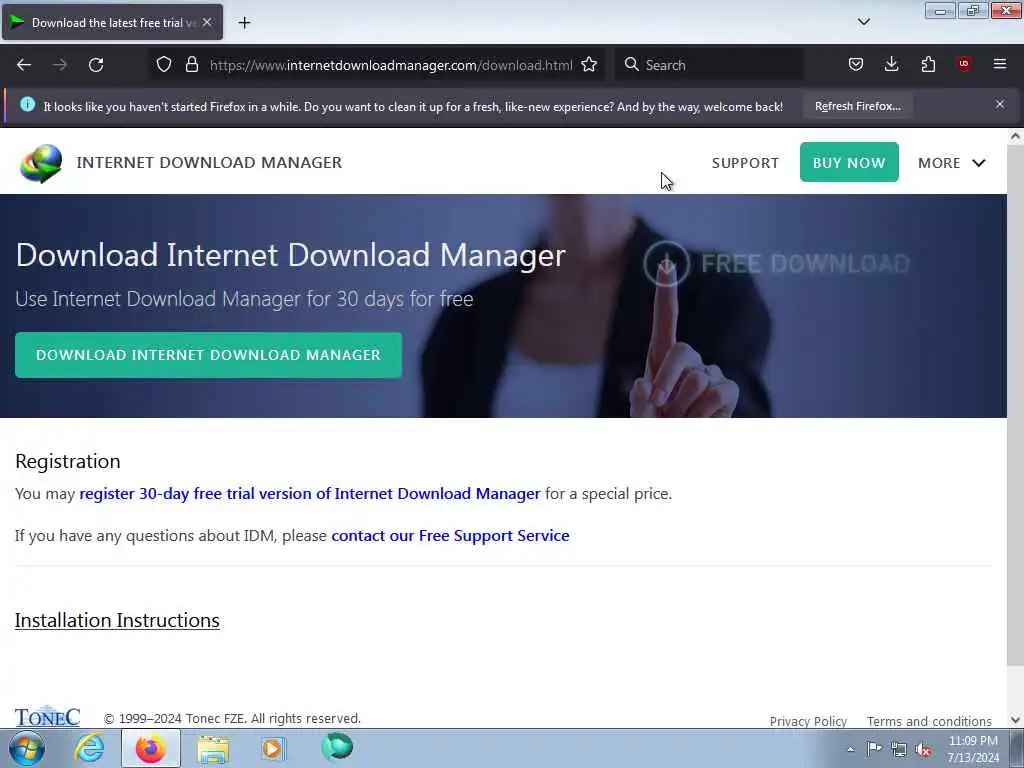Open the tracking protection shield icon

pos(164,65)
